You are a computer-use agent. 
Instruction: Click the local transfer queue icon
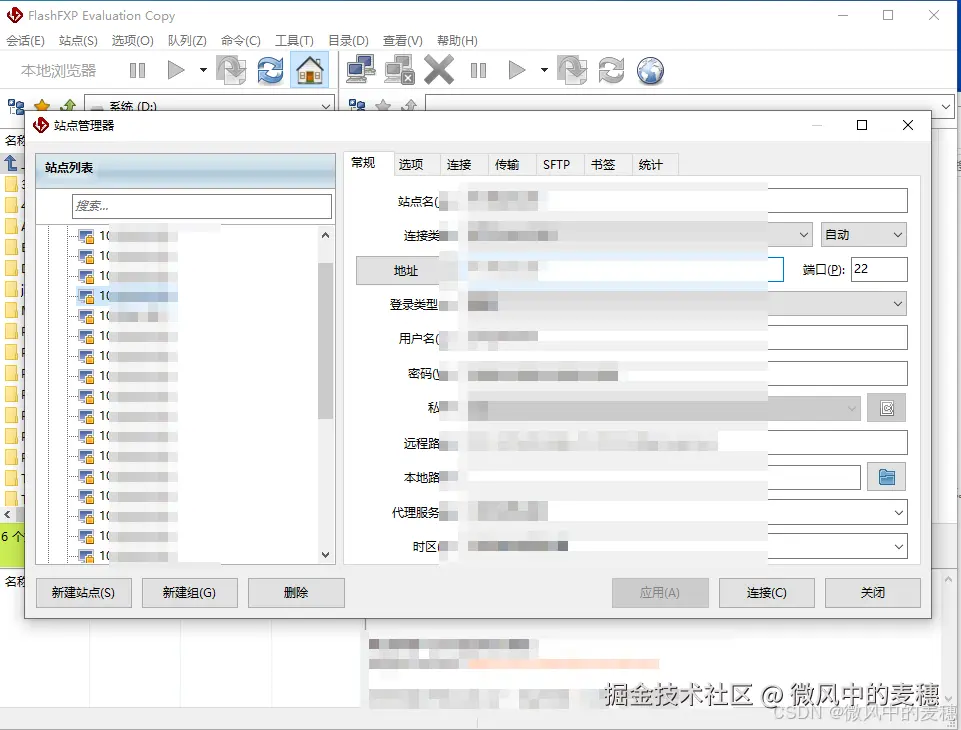pos(231,70)
